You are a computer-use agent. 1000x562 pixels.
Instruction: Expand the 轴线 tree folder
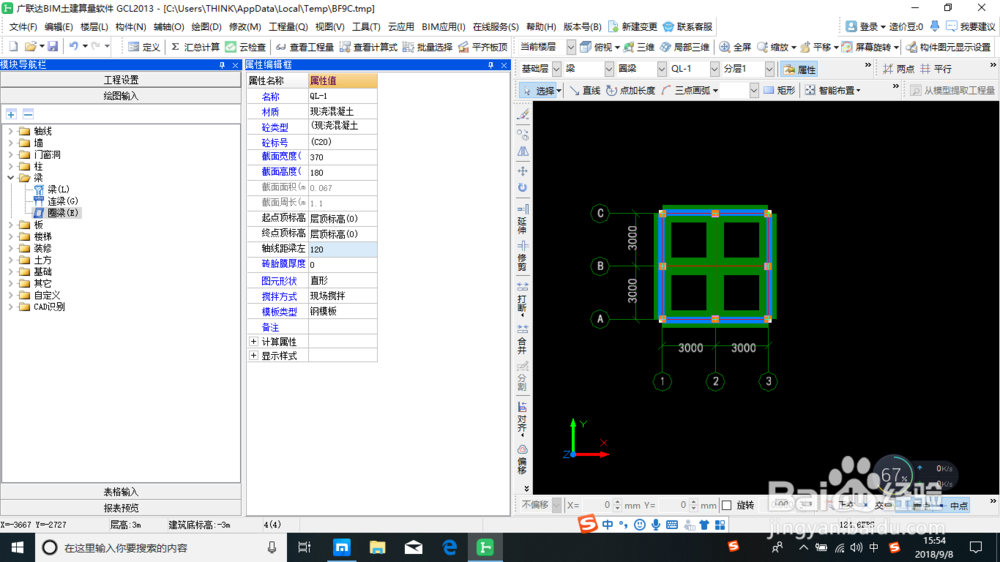click(10, 131)
